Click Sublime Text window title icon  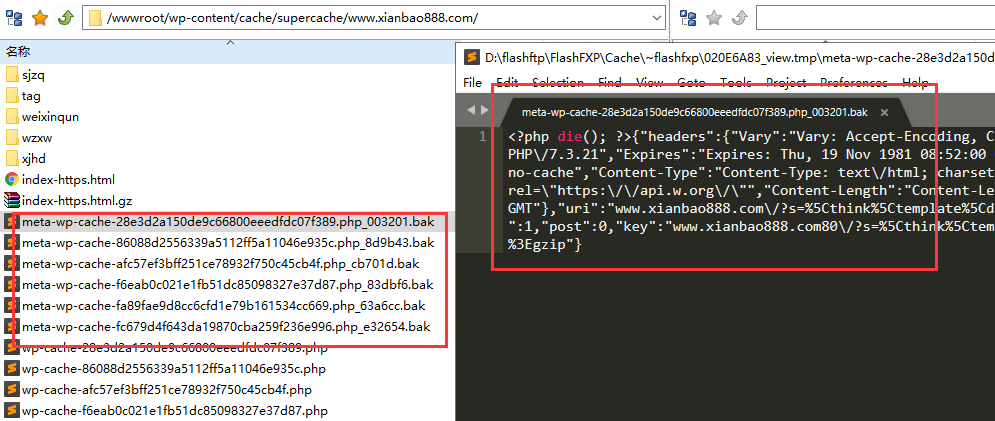471,58
